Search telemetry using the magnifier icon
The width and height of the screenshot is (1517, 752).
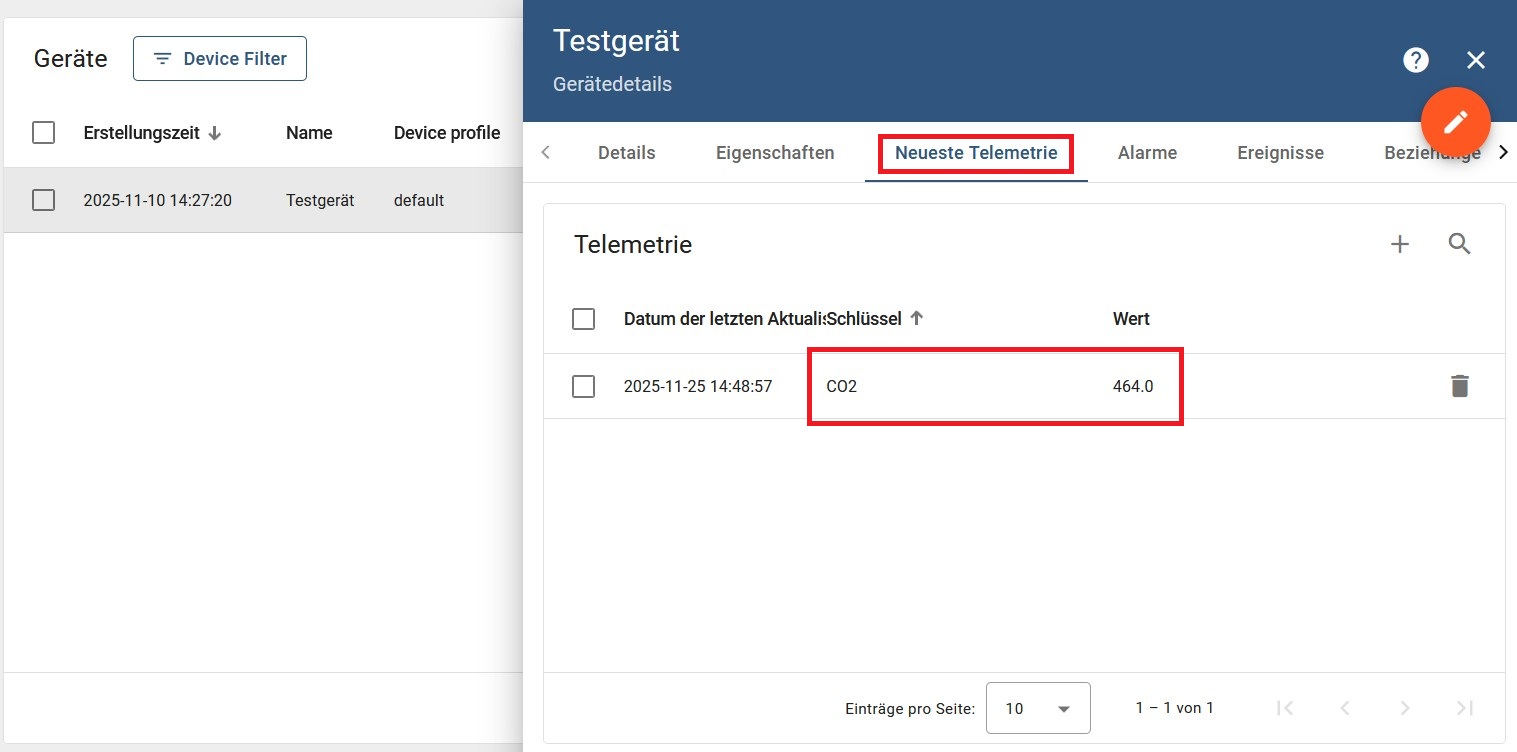pyautogui.click(x=1459, y=244)
